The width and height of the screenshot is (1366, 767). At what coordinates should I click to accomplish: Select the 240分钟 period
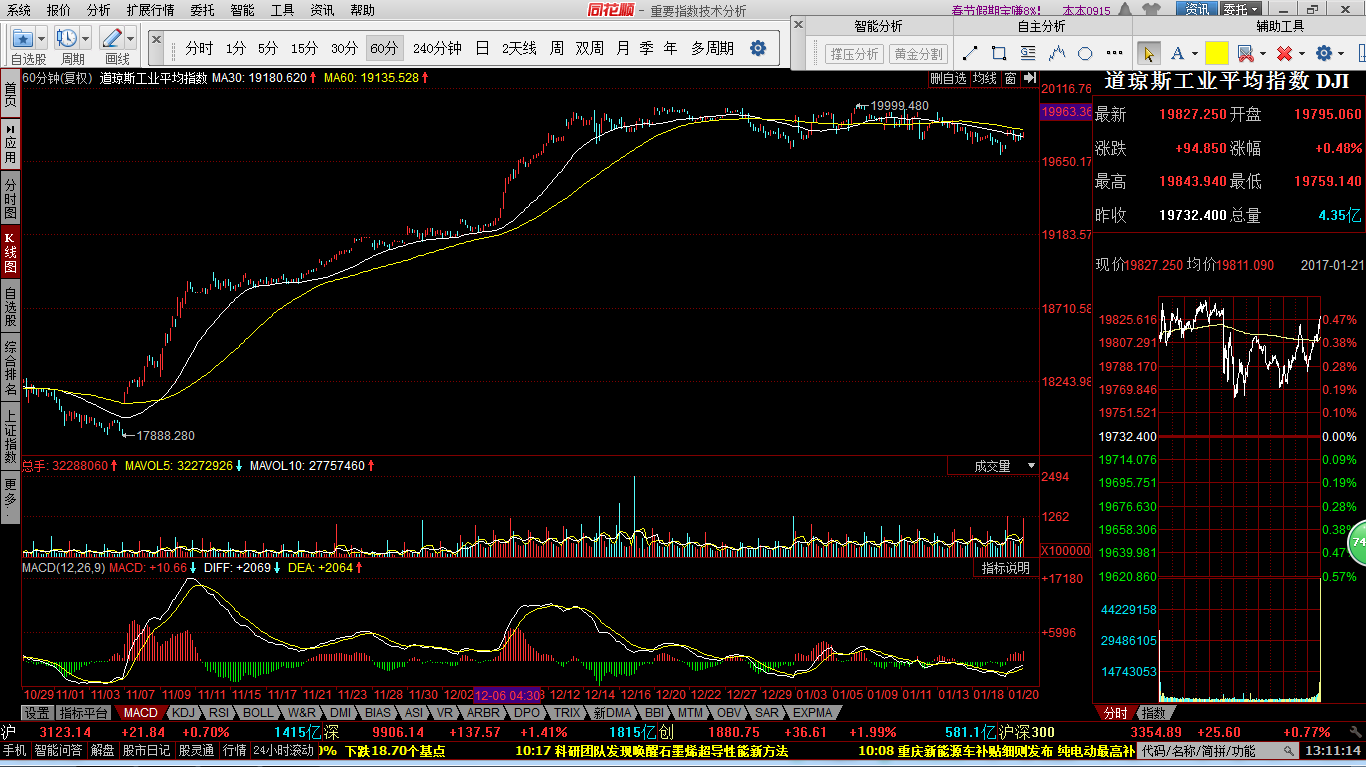tap(437, 48)
